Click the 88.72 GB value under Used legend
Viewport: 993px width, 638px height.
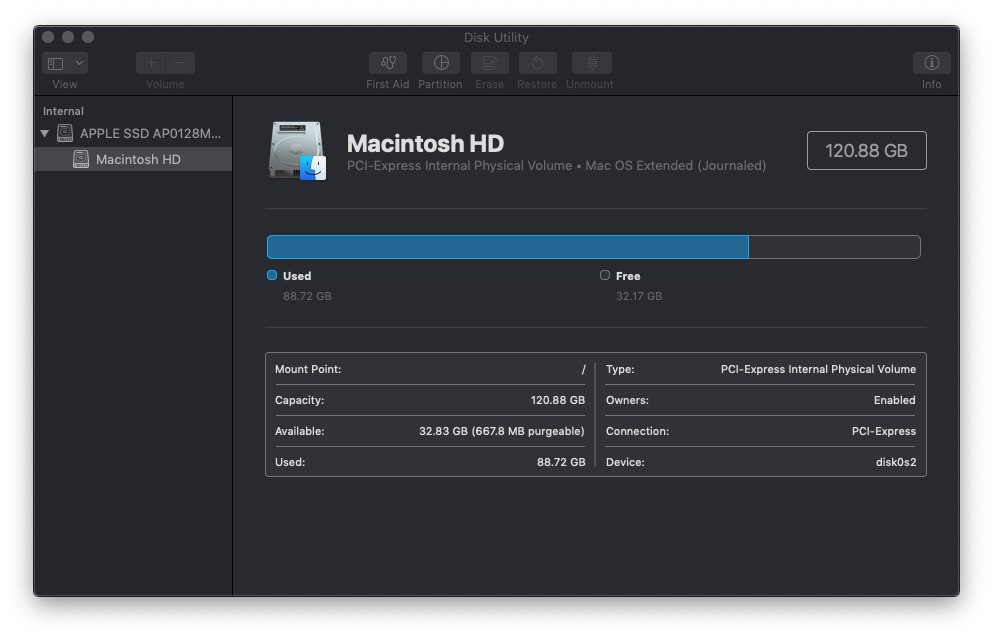point(307,296)
